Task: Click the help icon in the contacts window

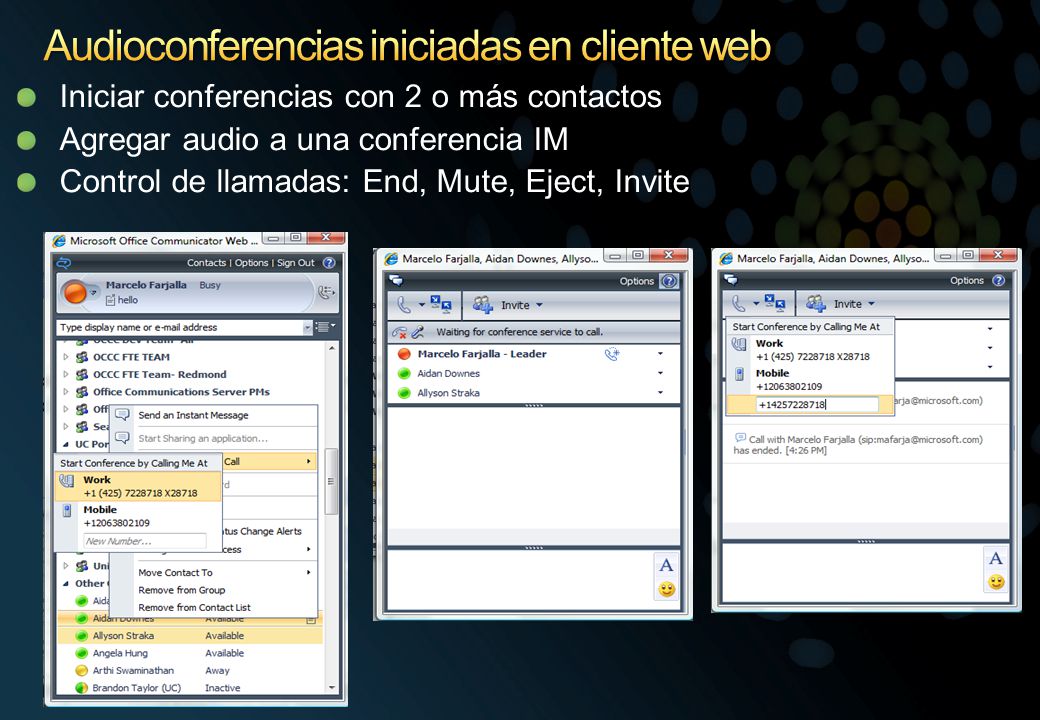Action: point(329,263)
